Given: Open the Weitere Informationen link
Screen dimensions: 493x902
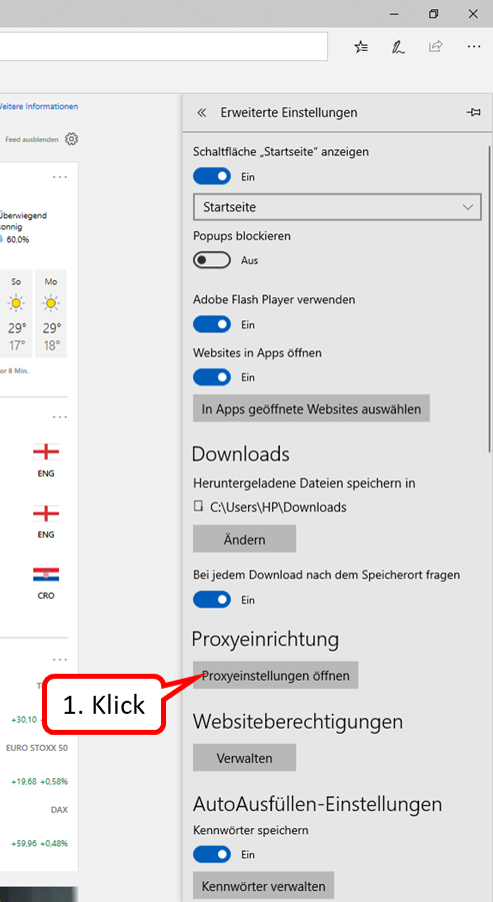Looking at the screenshot, I should tap(38, 106).
